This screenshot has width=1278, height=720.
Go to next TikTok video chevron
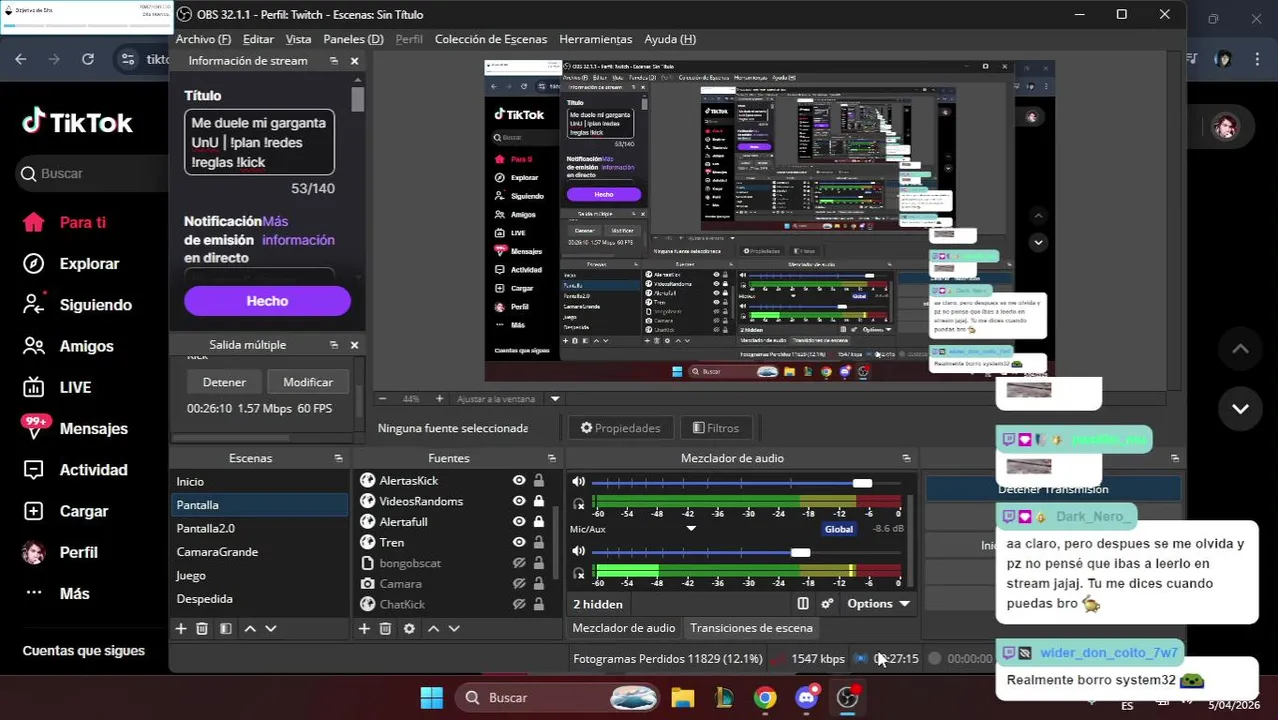(x=1240, y=408)
